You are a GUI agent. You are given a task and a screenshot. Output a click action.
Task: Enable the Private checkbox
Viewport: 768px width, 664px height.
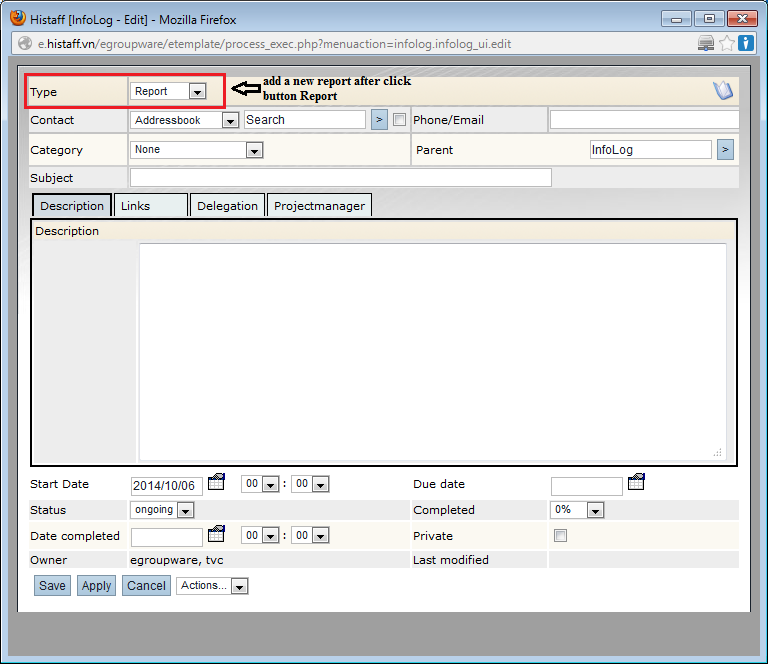tap(560, 536)
